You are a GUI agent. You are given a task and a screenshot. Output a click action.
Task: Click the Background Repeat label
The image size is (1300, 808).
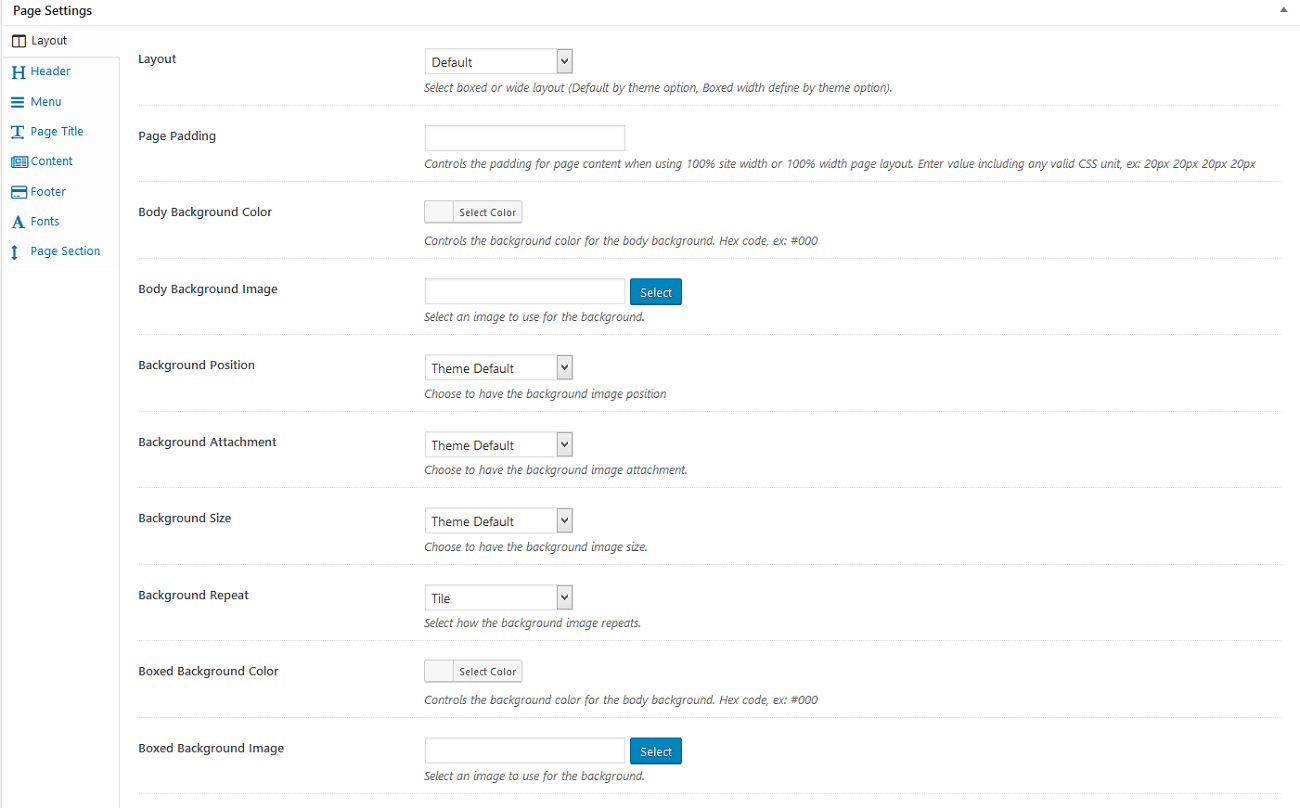[x=193, y=595]
